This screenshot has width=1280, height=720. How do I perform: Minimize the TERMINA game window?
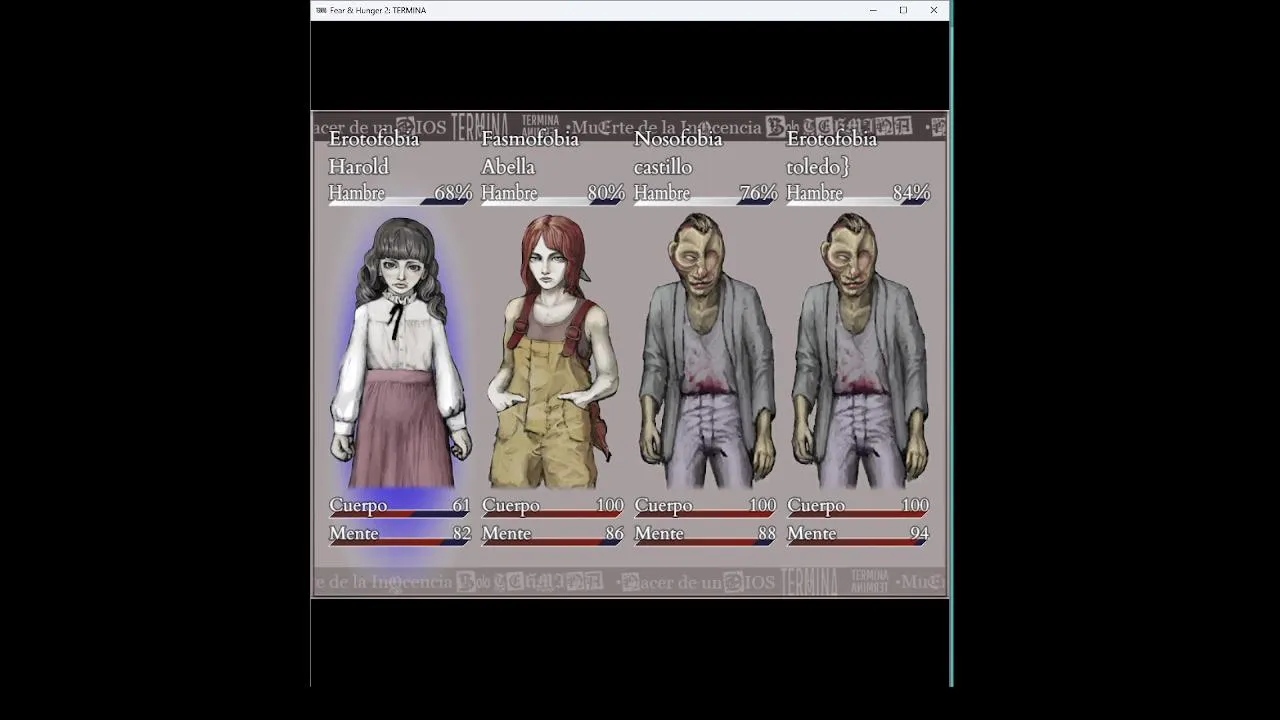873,10
